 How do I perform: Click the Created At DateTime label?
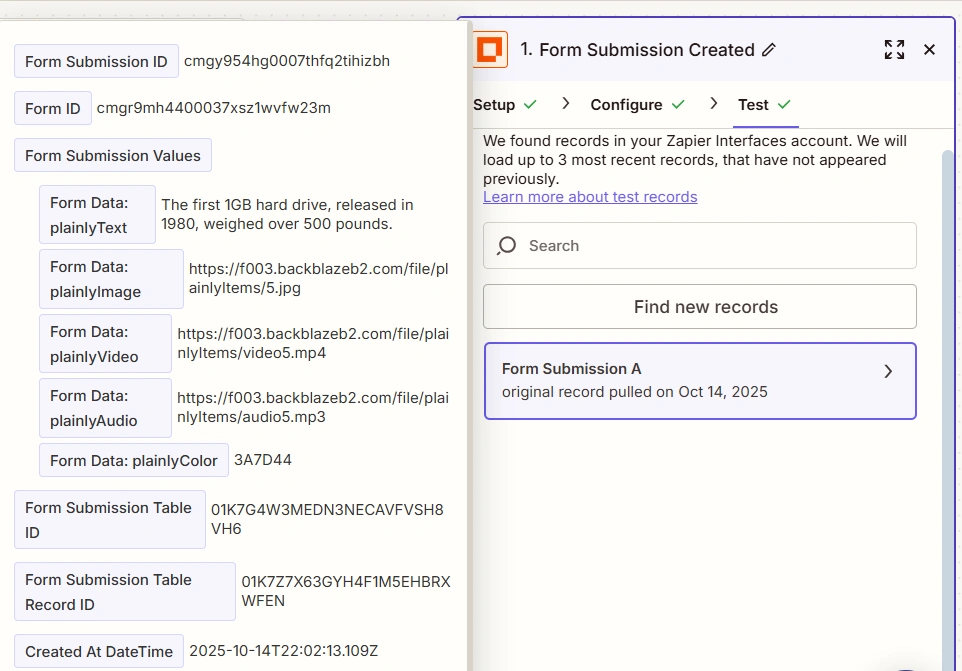[99, 651]
